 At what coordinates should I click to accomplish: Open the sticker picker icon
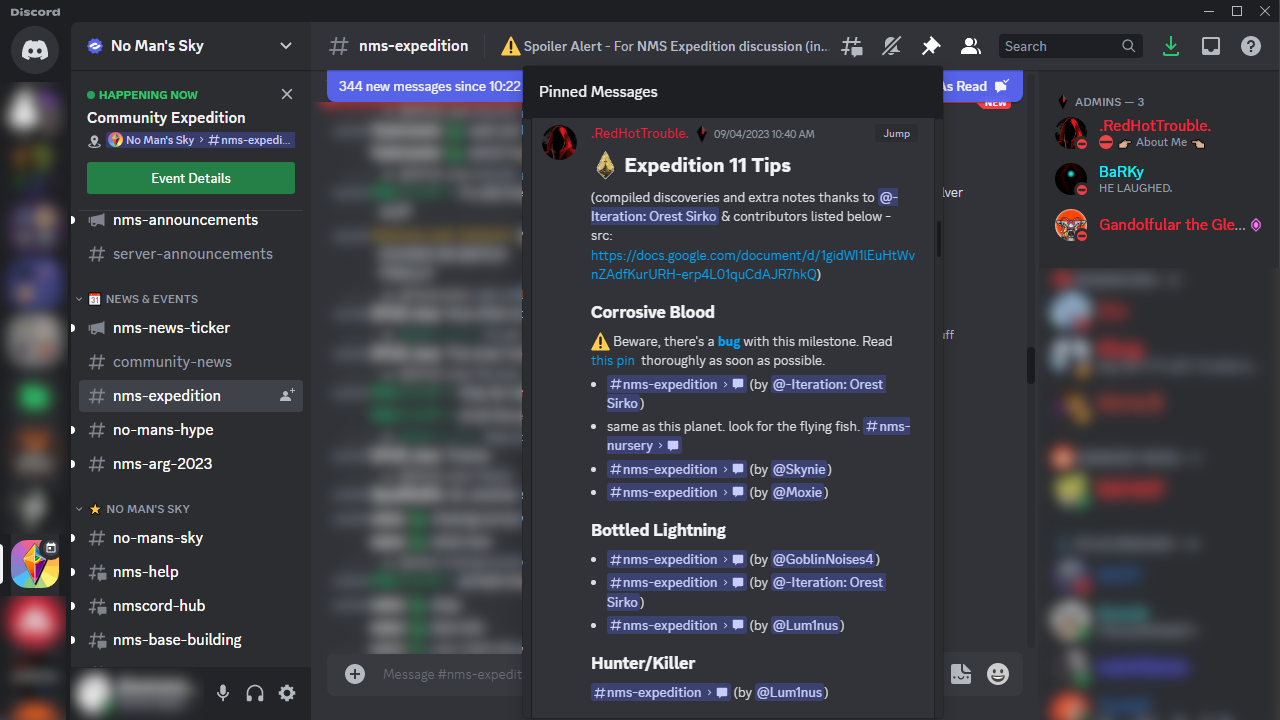tap(960, 674)
